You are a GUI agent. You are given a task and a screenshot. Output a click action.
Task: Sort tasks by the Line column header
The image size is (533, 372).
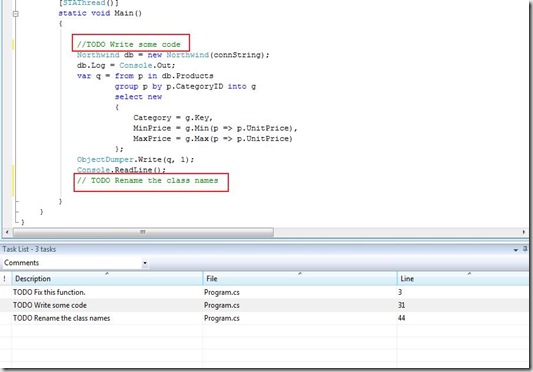coord(462,278)
